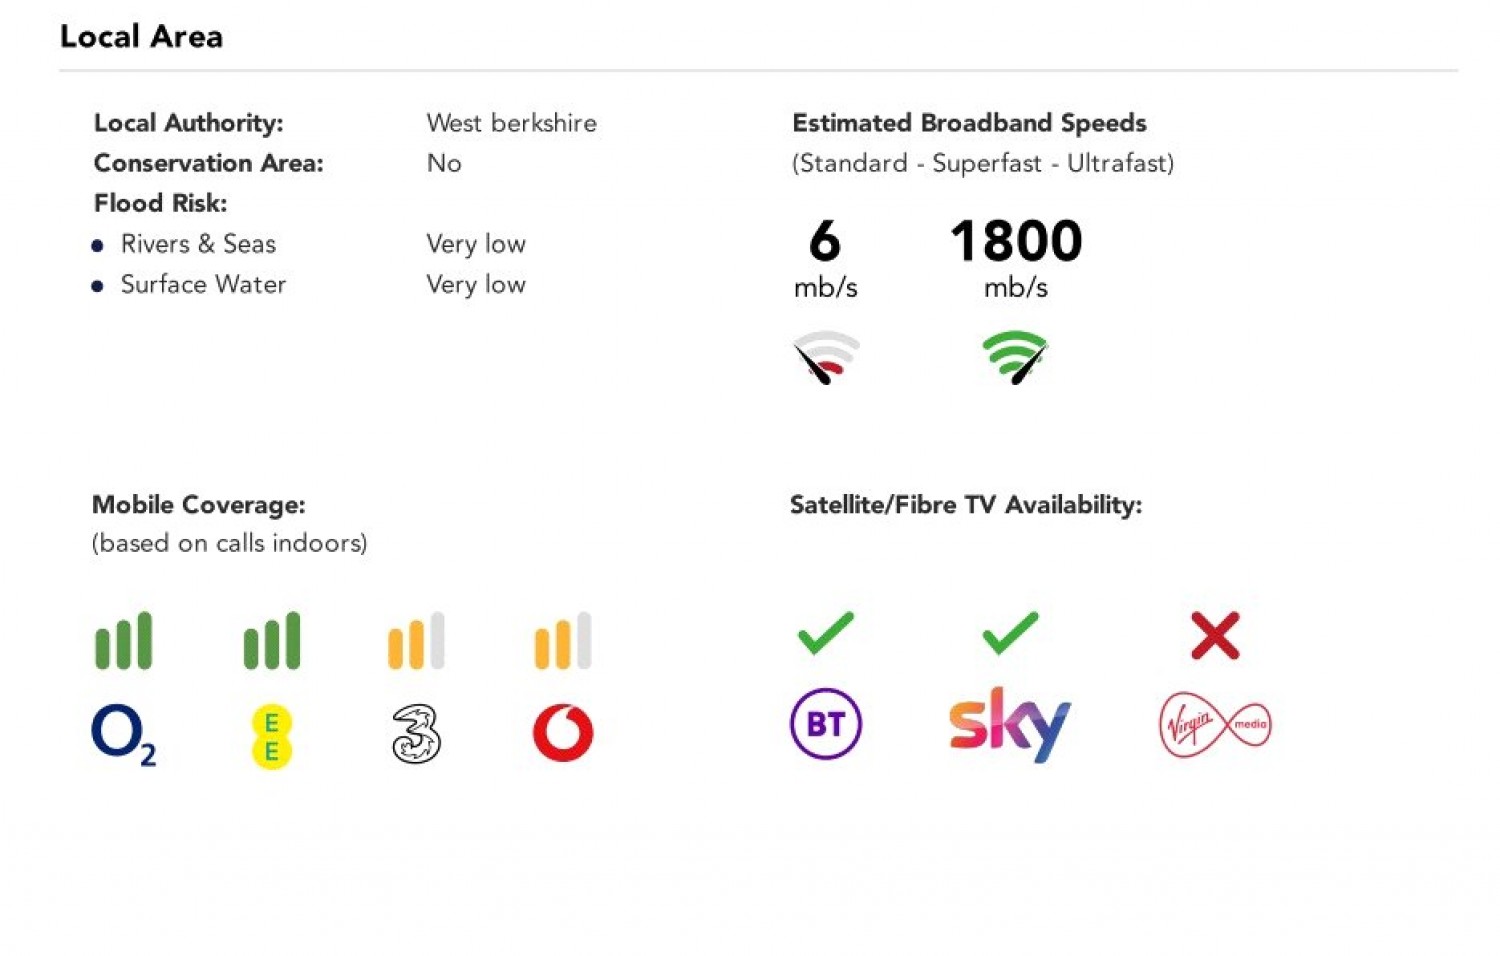Click the red slow broadband speed gauge
The height and width of the screenshot is (956, 1500).
(x=826, y=357)
